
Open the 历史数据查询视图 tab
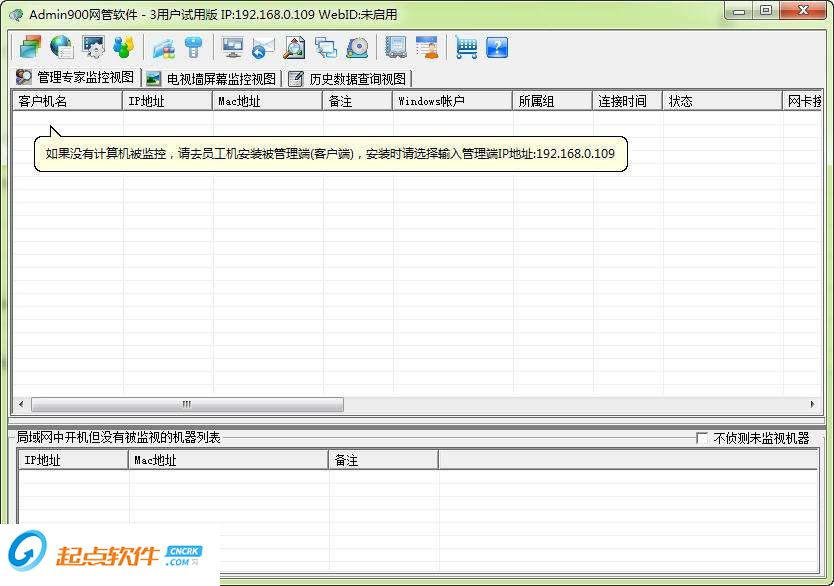pos(348,79)
